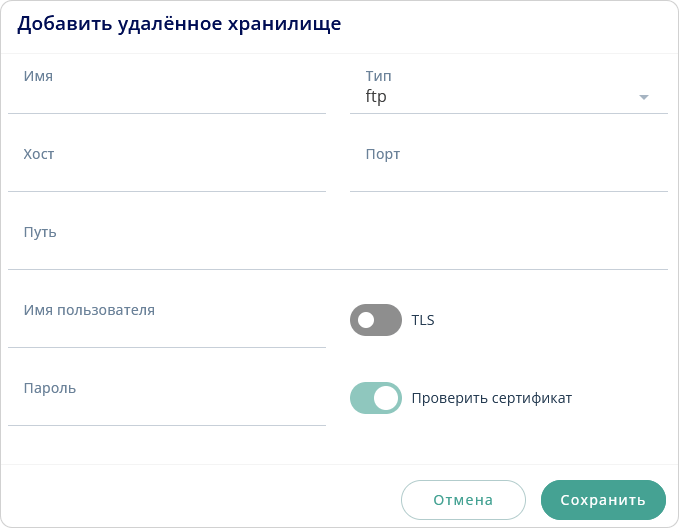
Task: Disable the Проверить сертификат switch
Action: [x=375, y=398]
